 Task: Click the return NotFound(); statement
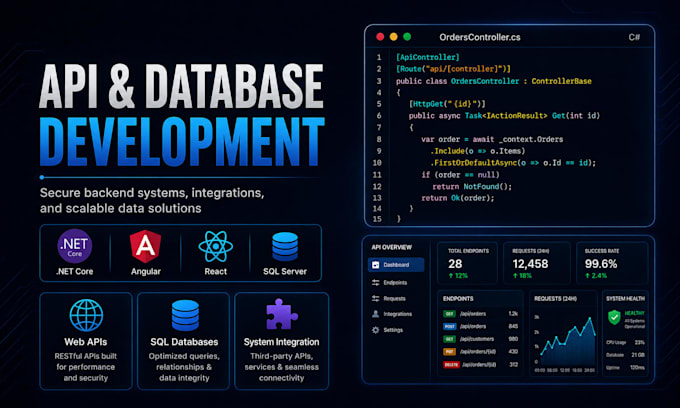472,186
